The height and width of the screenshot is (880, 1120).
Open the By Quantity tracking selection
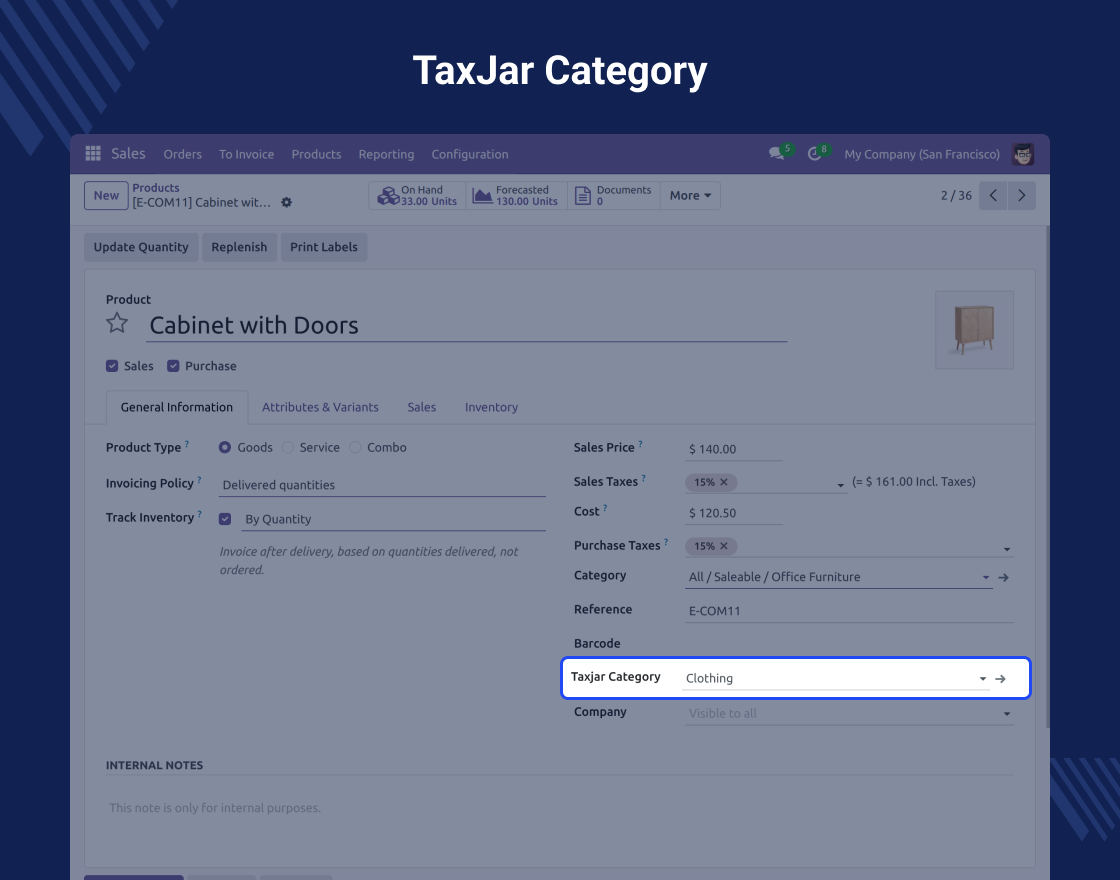[x=394, y=519]
